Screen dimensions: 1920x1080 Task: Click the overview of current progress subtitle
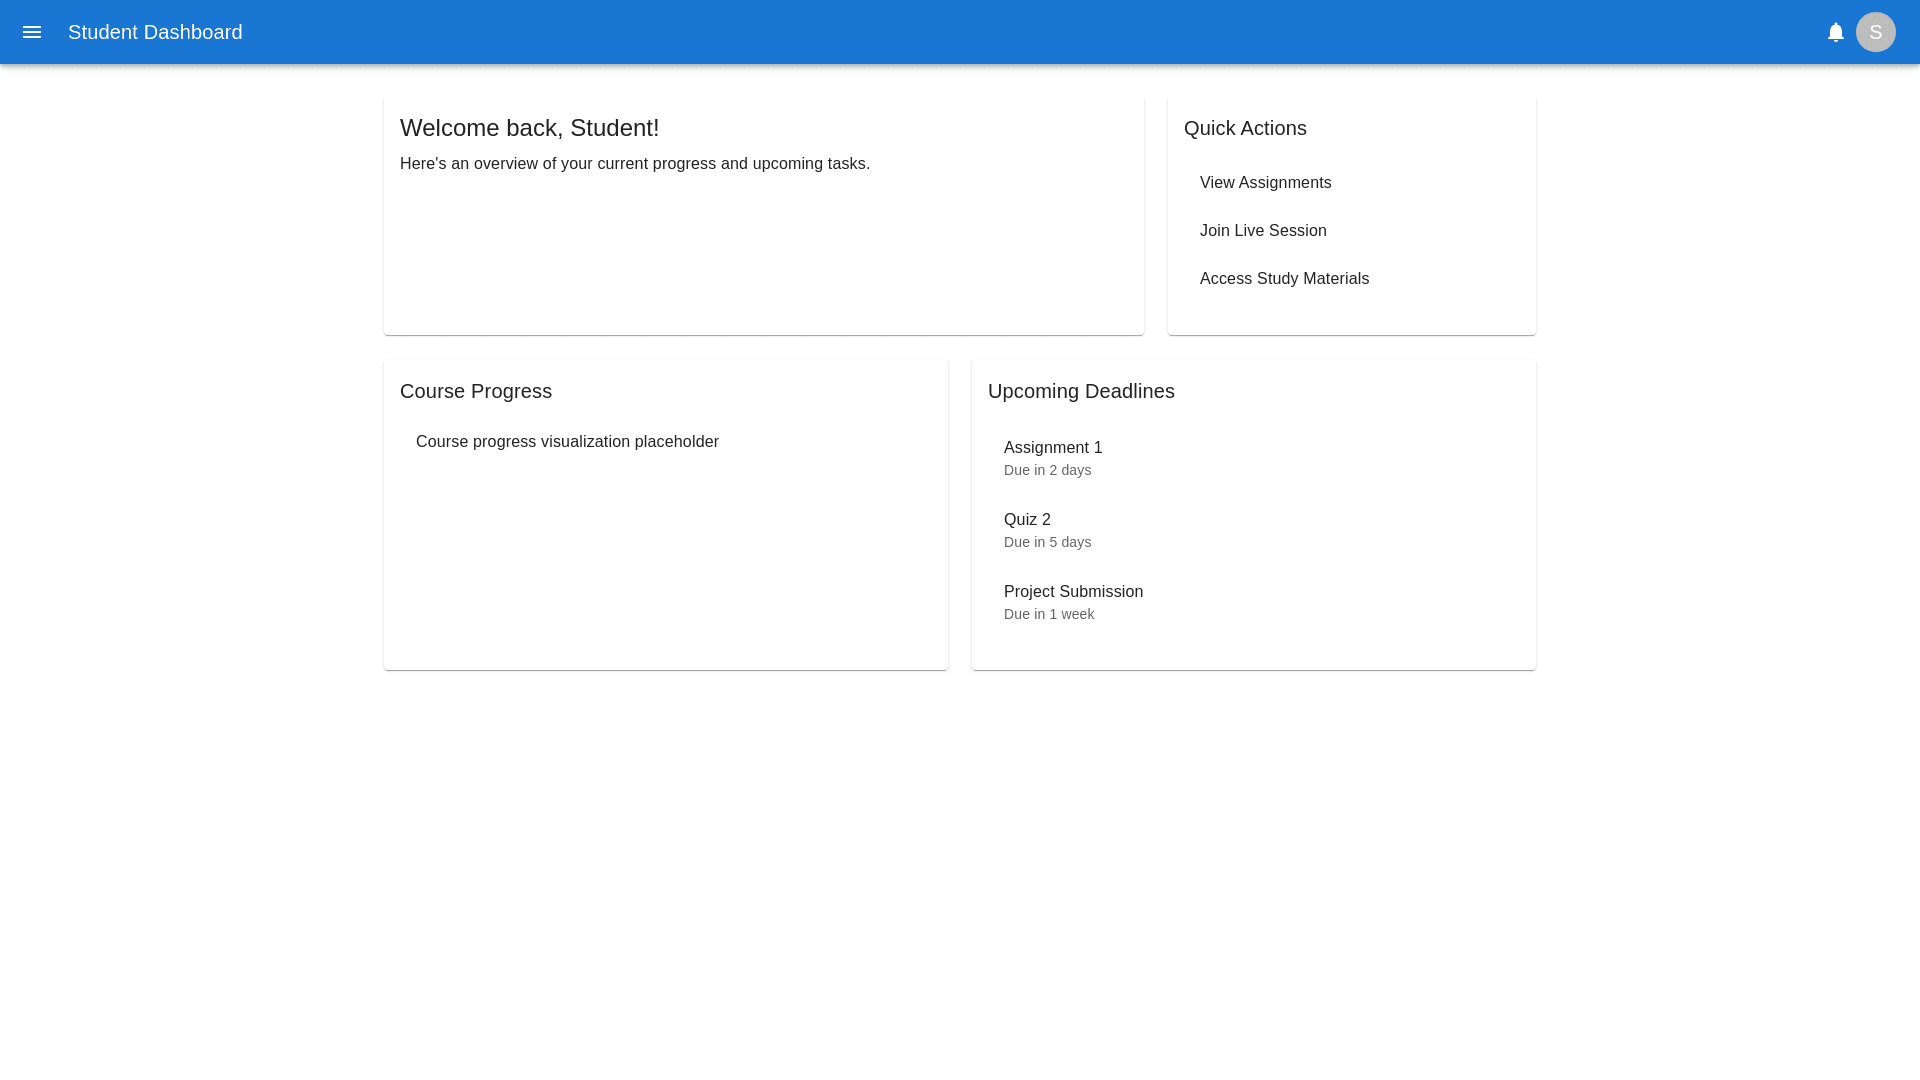pyautogui.click(x=635, y=164)
